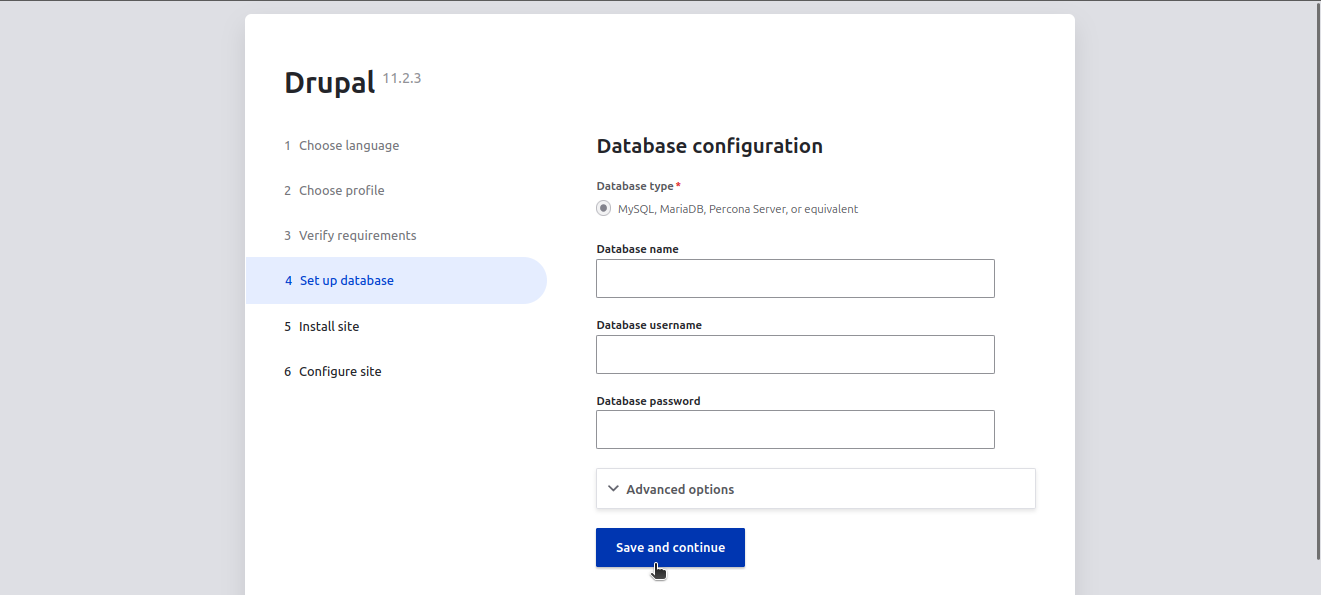Screen dimensions: 1321x595
Task: Click the Save and continue button
Action: pyautogui.click(x=670, y=547)
